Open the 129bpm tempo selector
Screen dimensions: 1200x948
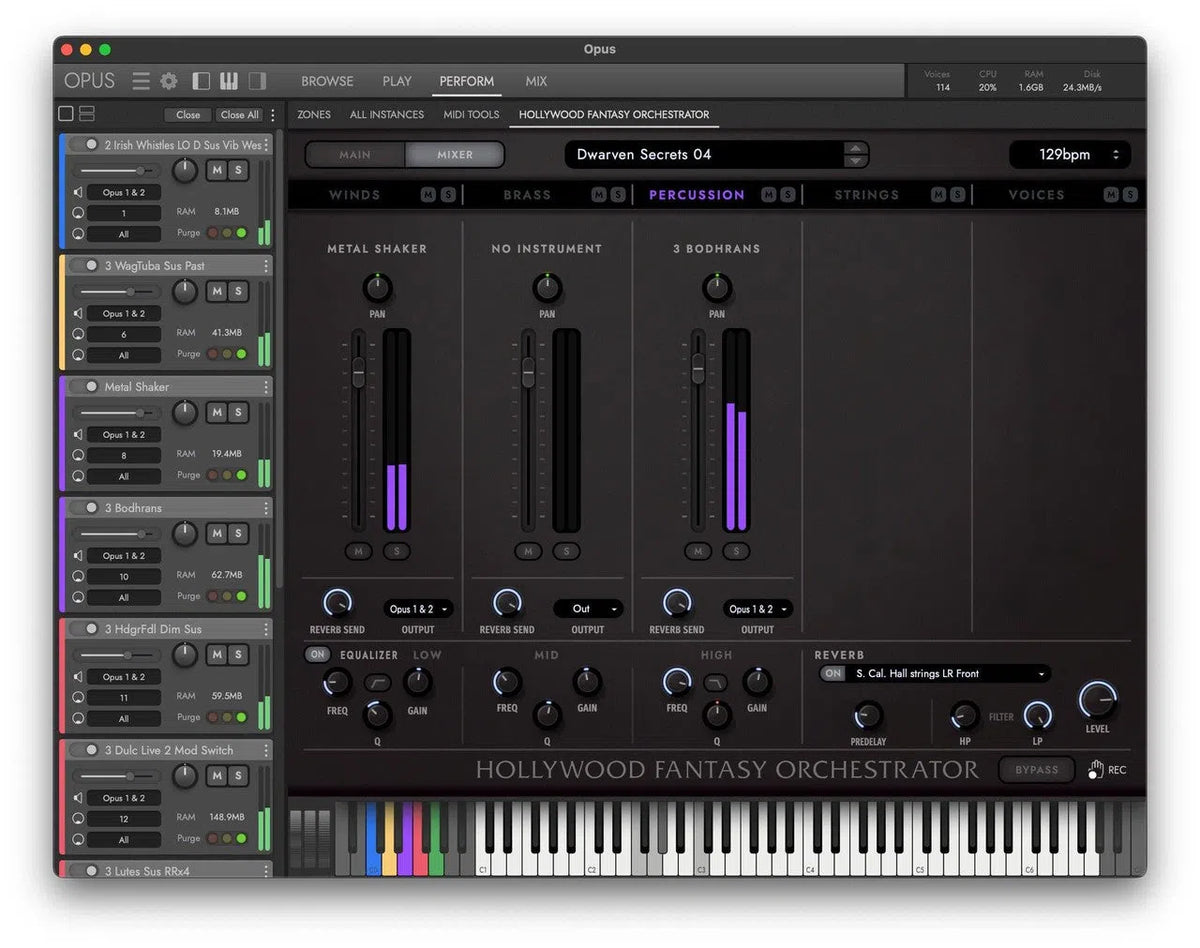point(1070,155)
